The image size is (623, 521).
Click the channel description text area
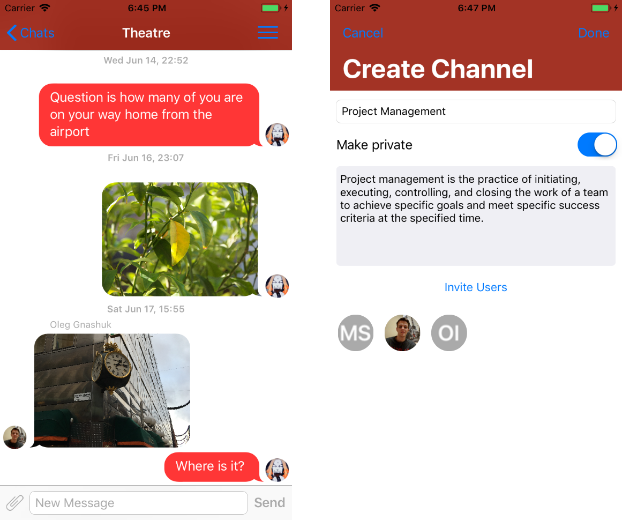(475, 216)
